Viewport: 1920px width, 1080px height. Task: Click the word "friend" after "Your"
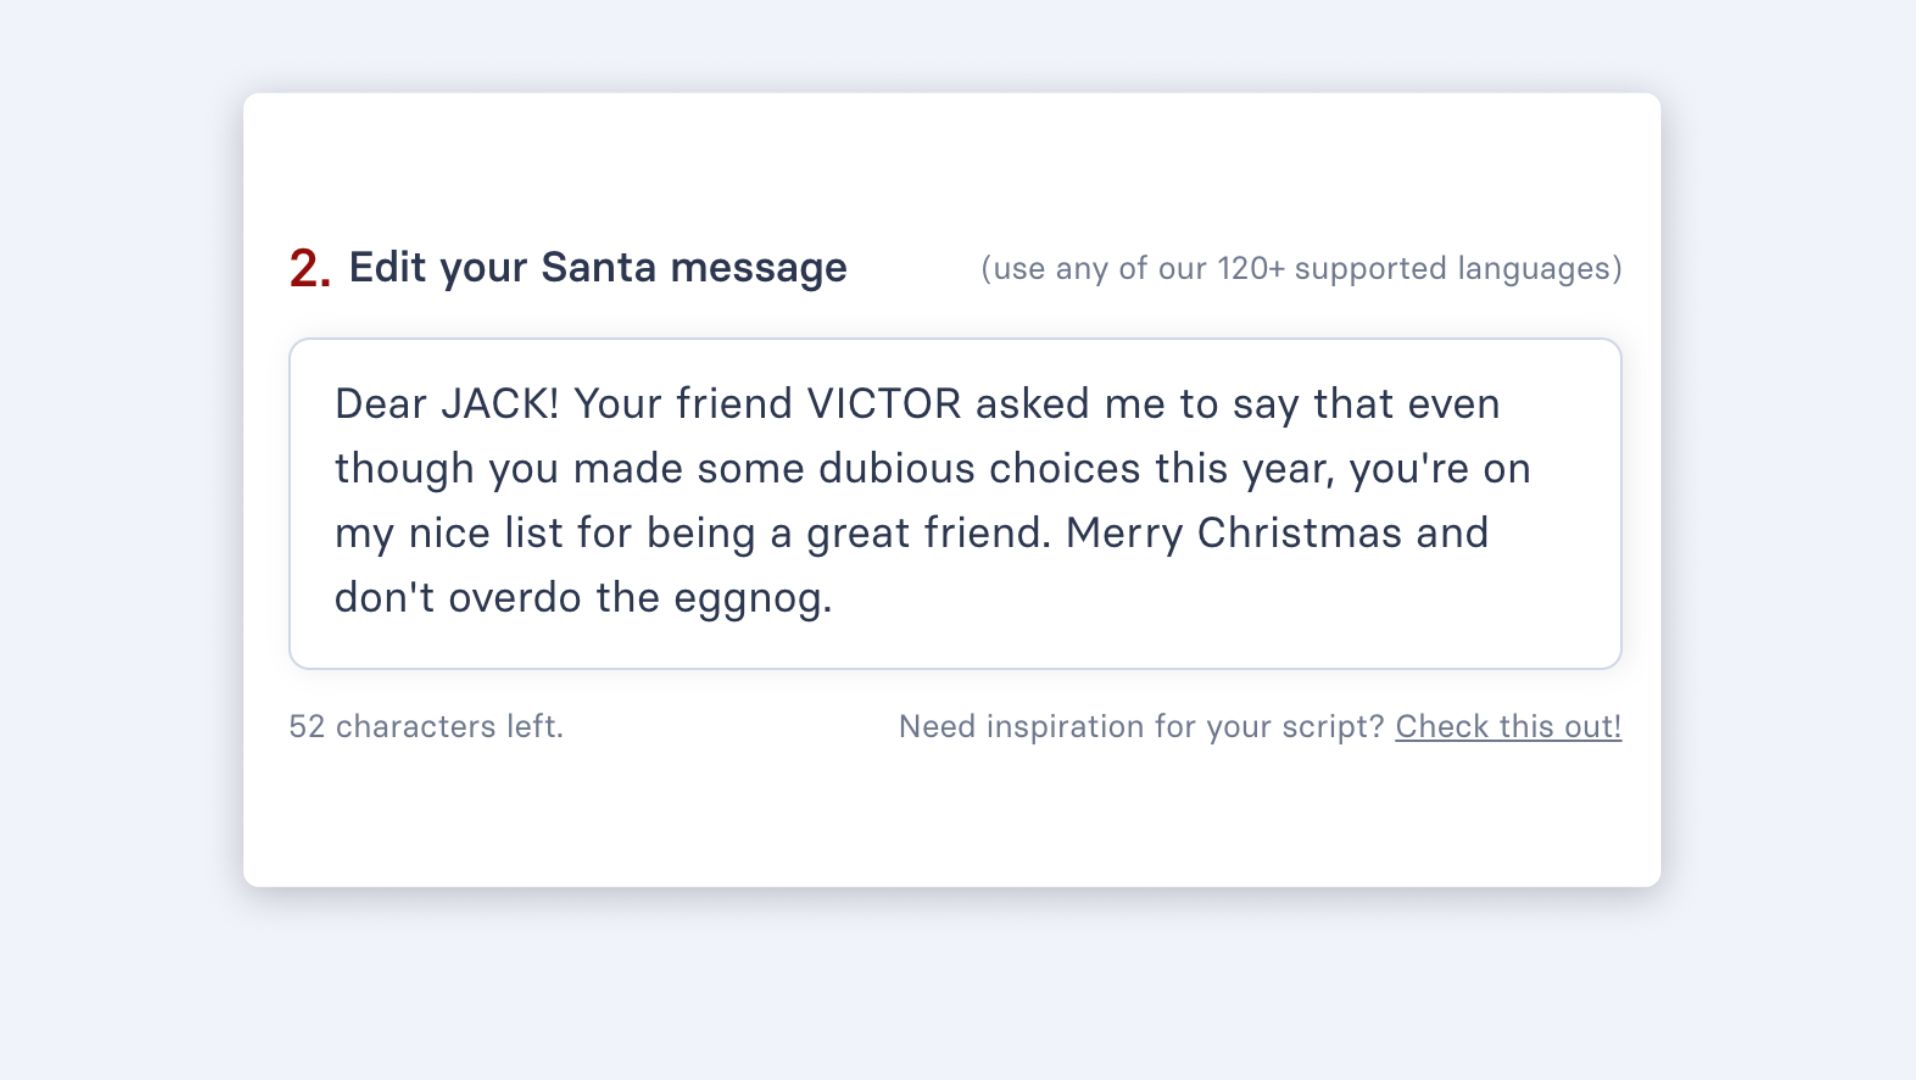pyautogui.click(x=734, y=404)
